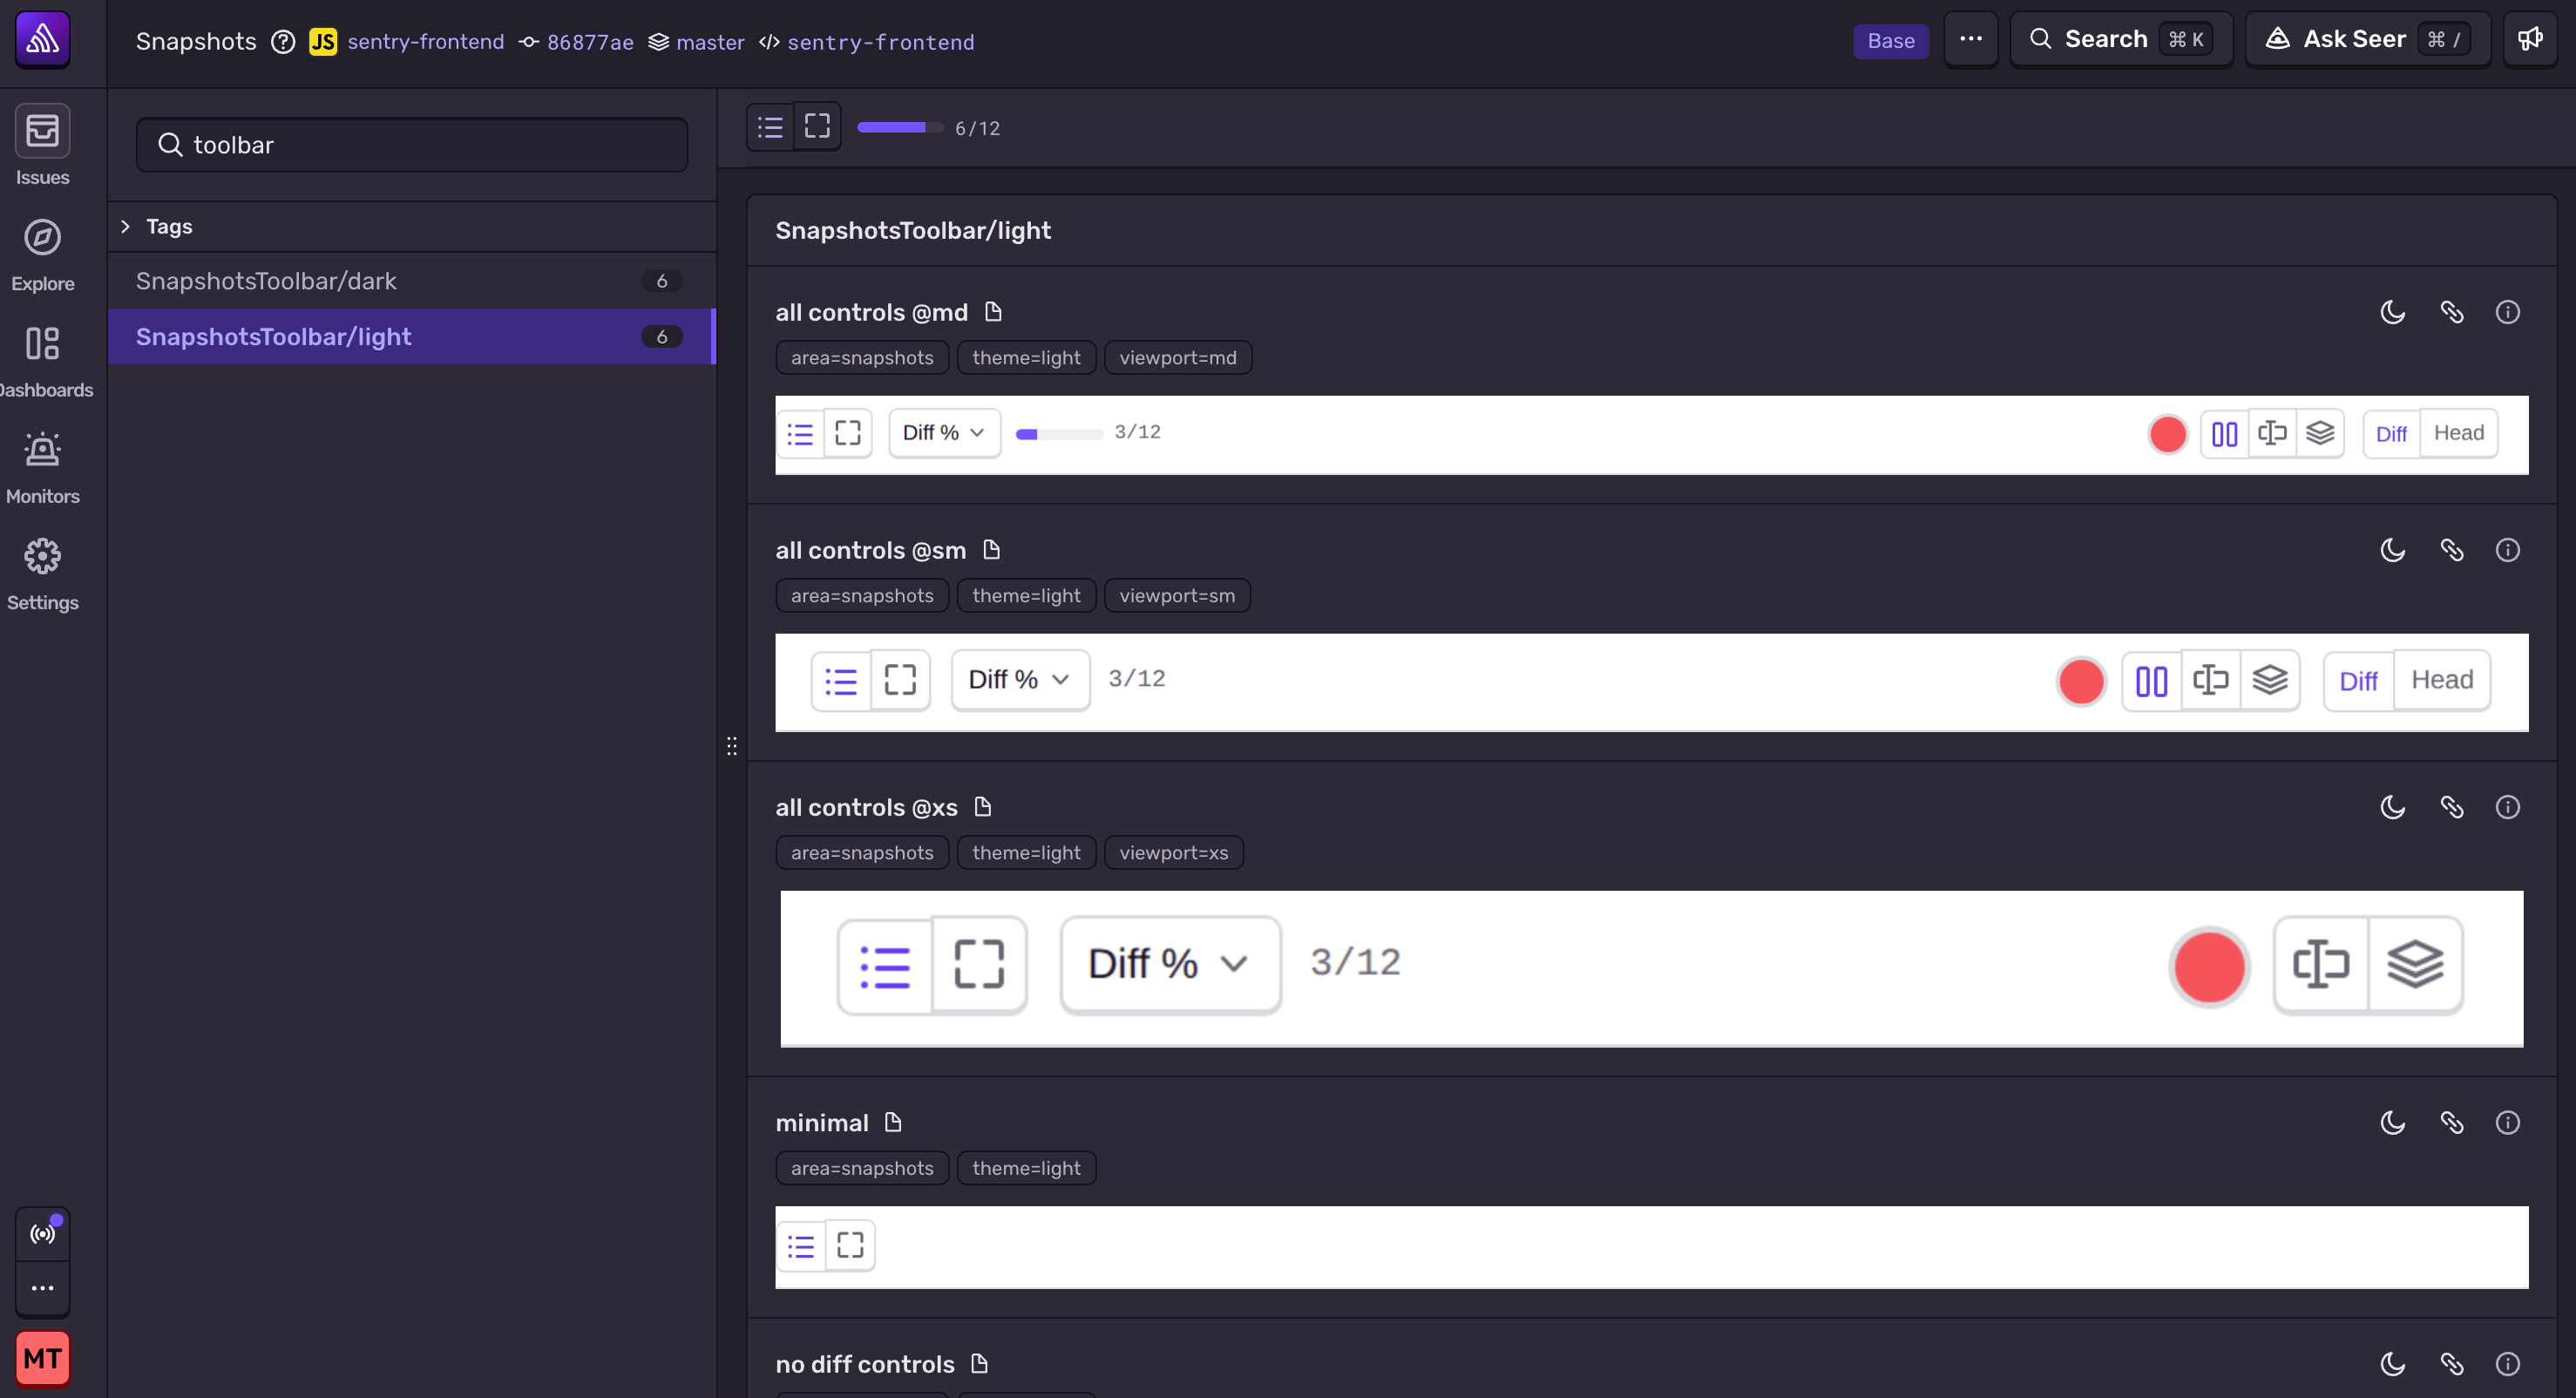The height and width of the screenshot is (1398, 2576).
Task: Toggle dark mode for all controls @xs
Action: point(2393,807)
